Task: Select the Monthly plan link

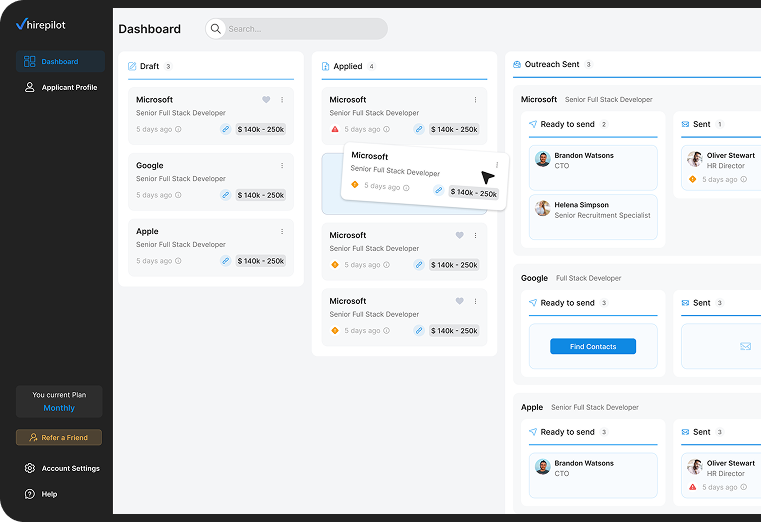Action: [x=59, y=408]
